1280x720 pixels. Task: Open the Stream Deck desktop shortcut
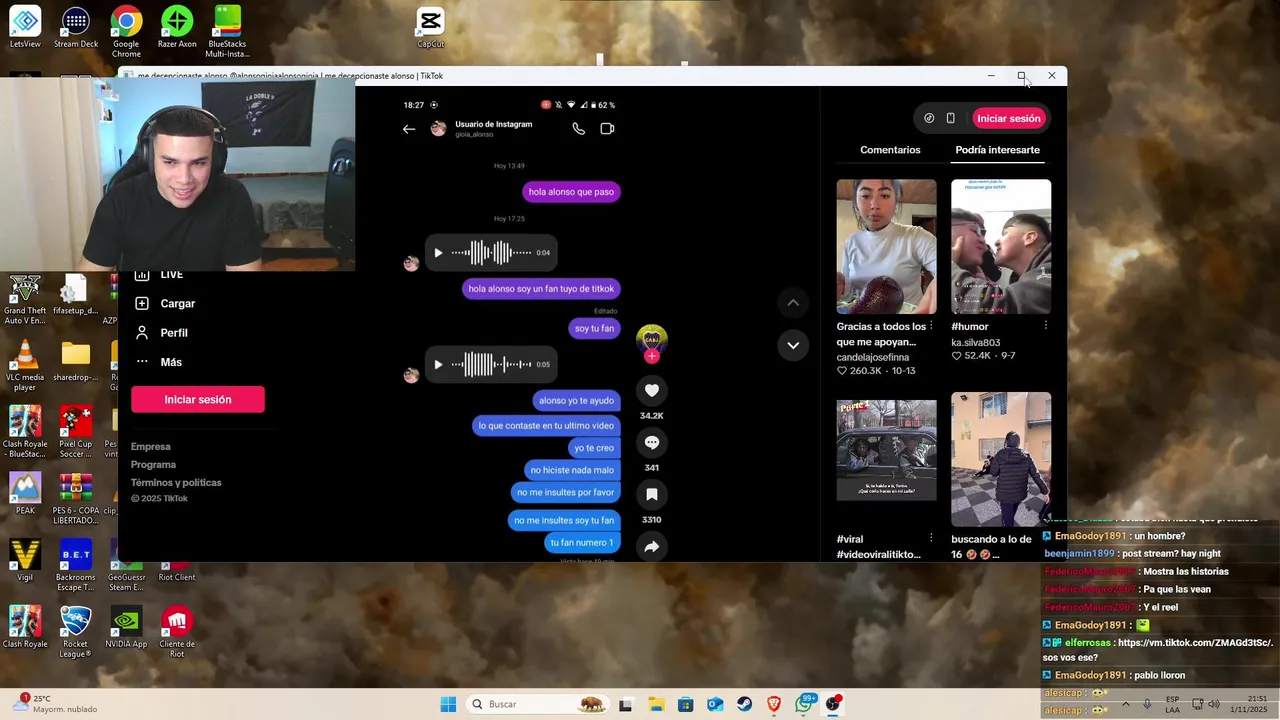(x=76, y=28)
